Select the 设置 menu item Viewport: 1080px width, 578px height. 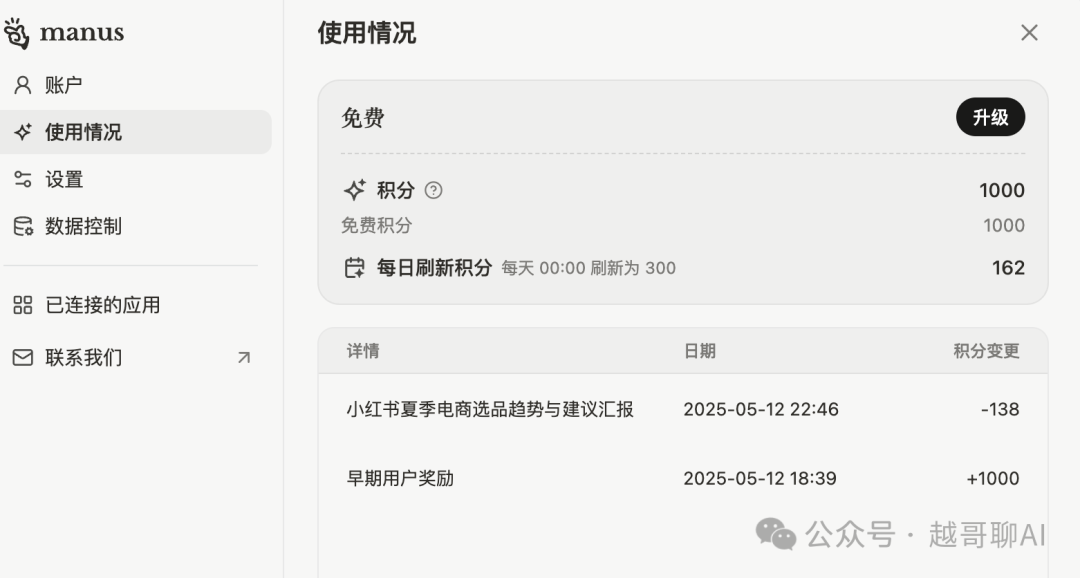(x=136, y=179)
